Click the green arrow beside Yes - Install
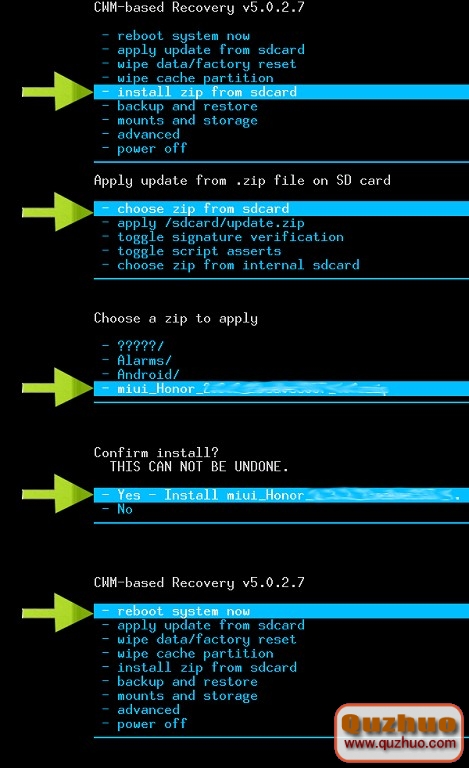469x768 pixels. tap(57, 494)
